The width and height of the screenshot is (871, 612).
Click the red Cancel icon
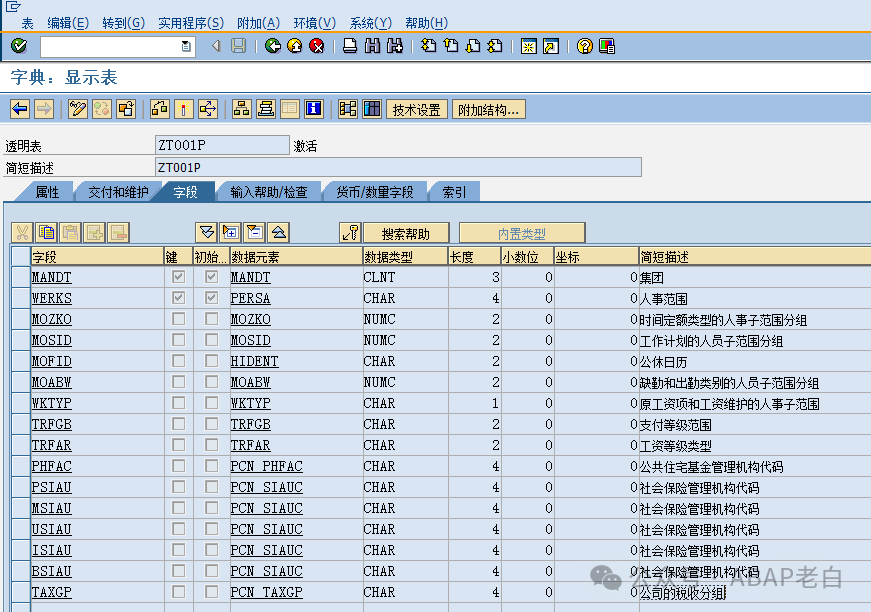pyautogui.click(x=317, y=46)
